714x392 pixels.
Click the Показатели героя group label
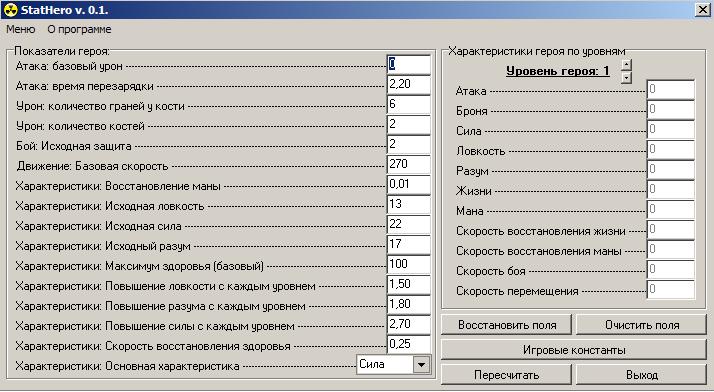[62, 51]
